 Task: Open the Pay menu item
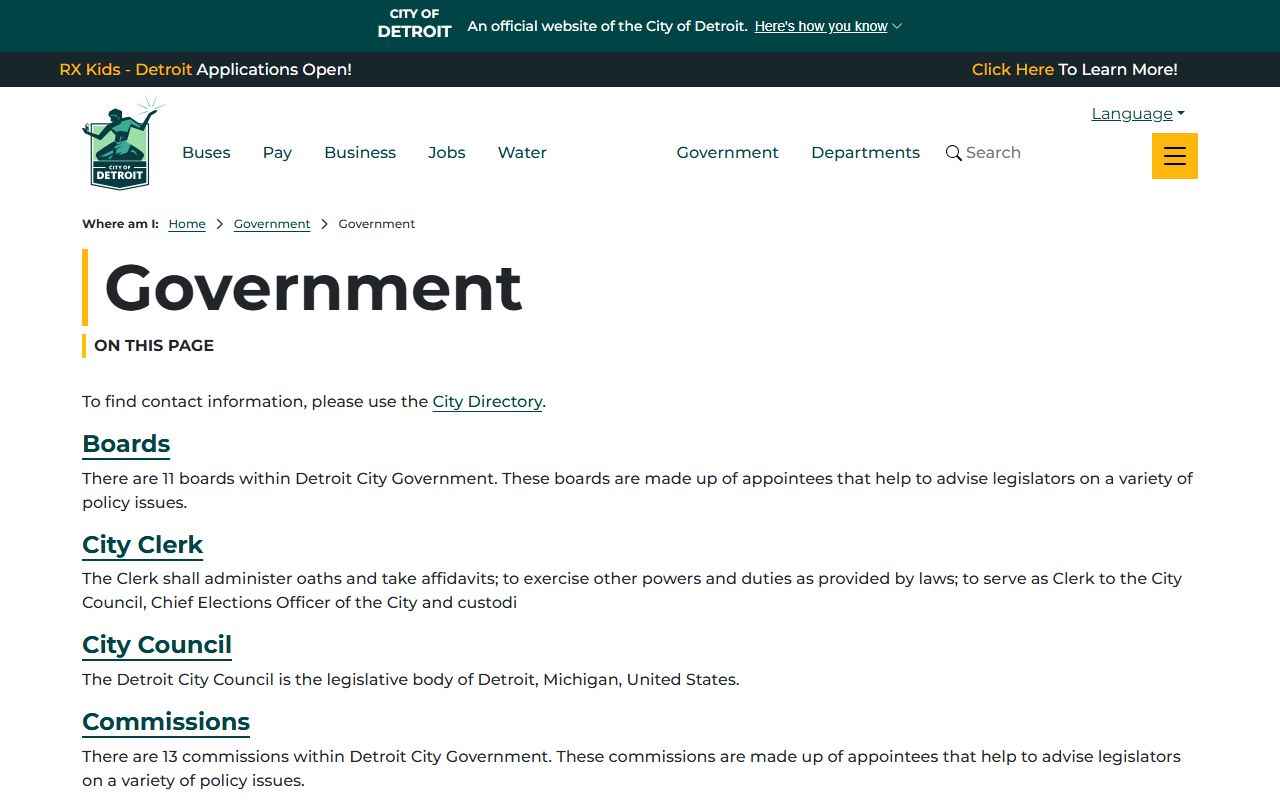coord(277,153)
